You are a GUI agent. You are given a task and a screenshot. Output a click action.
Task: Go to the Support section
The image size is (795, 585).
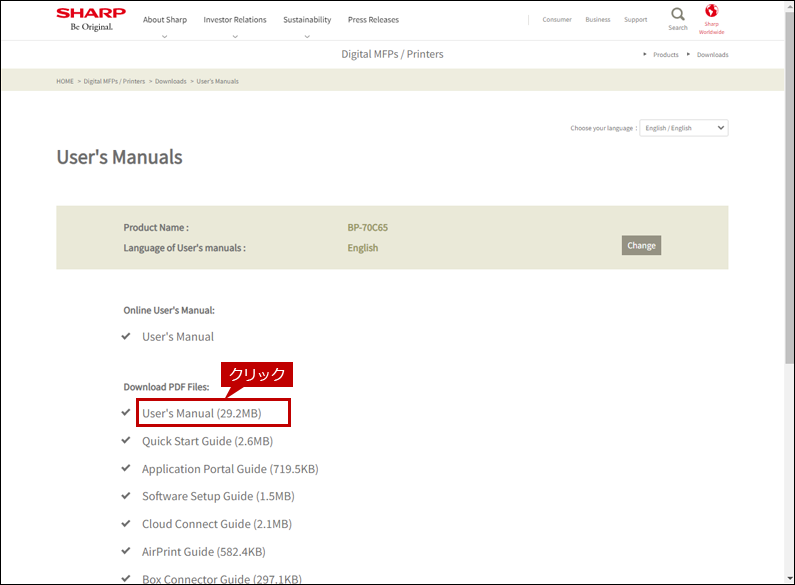point(635,20)
